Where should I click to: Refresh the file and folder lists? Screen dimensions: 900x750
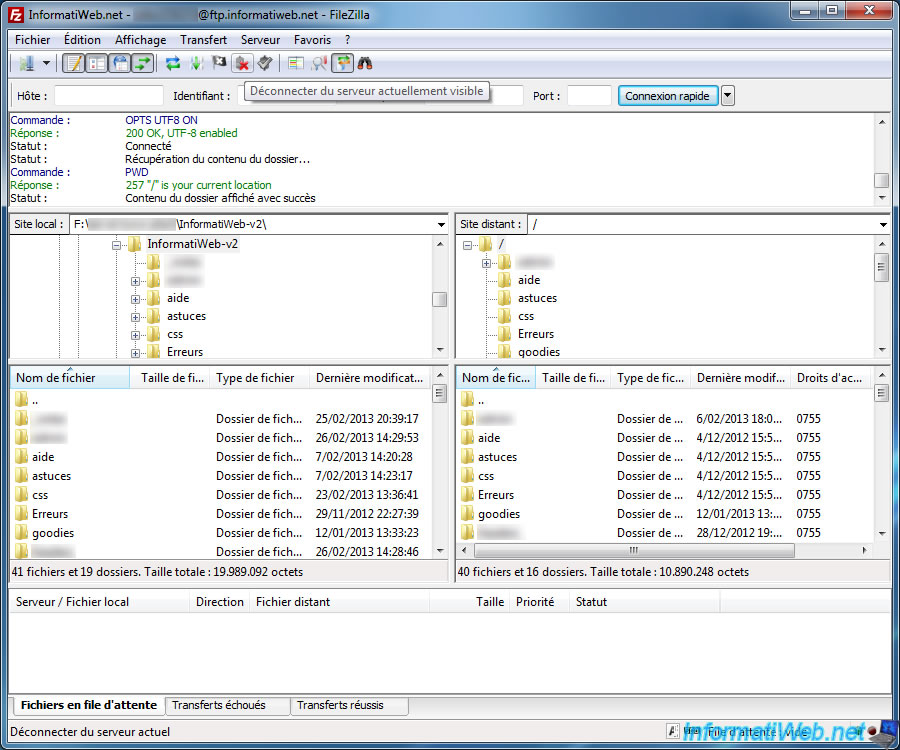tap(173, 63)
